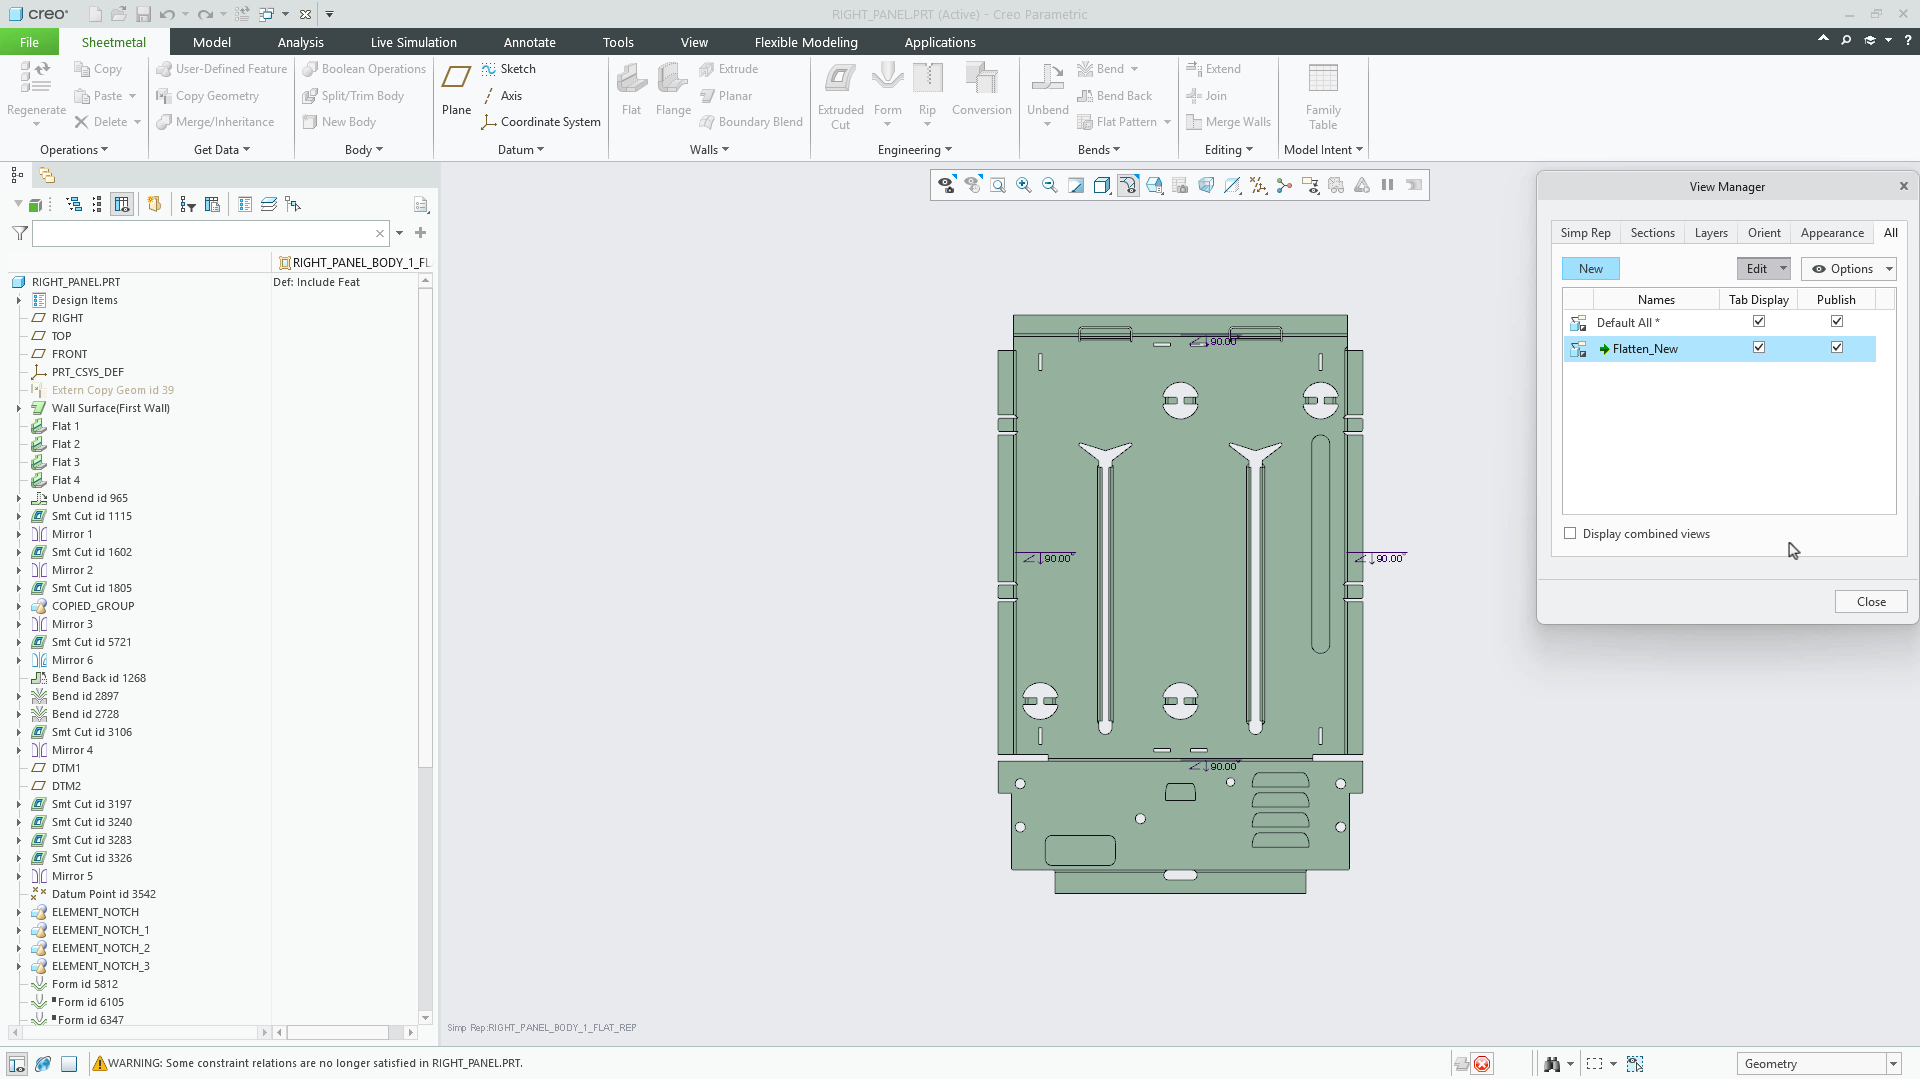Expand COPIED_GROUP tree node
The width and height of the screenshot is (1920, 1080).
(x=18, y=606)
